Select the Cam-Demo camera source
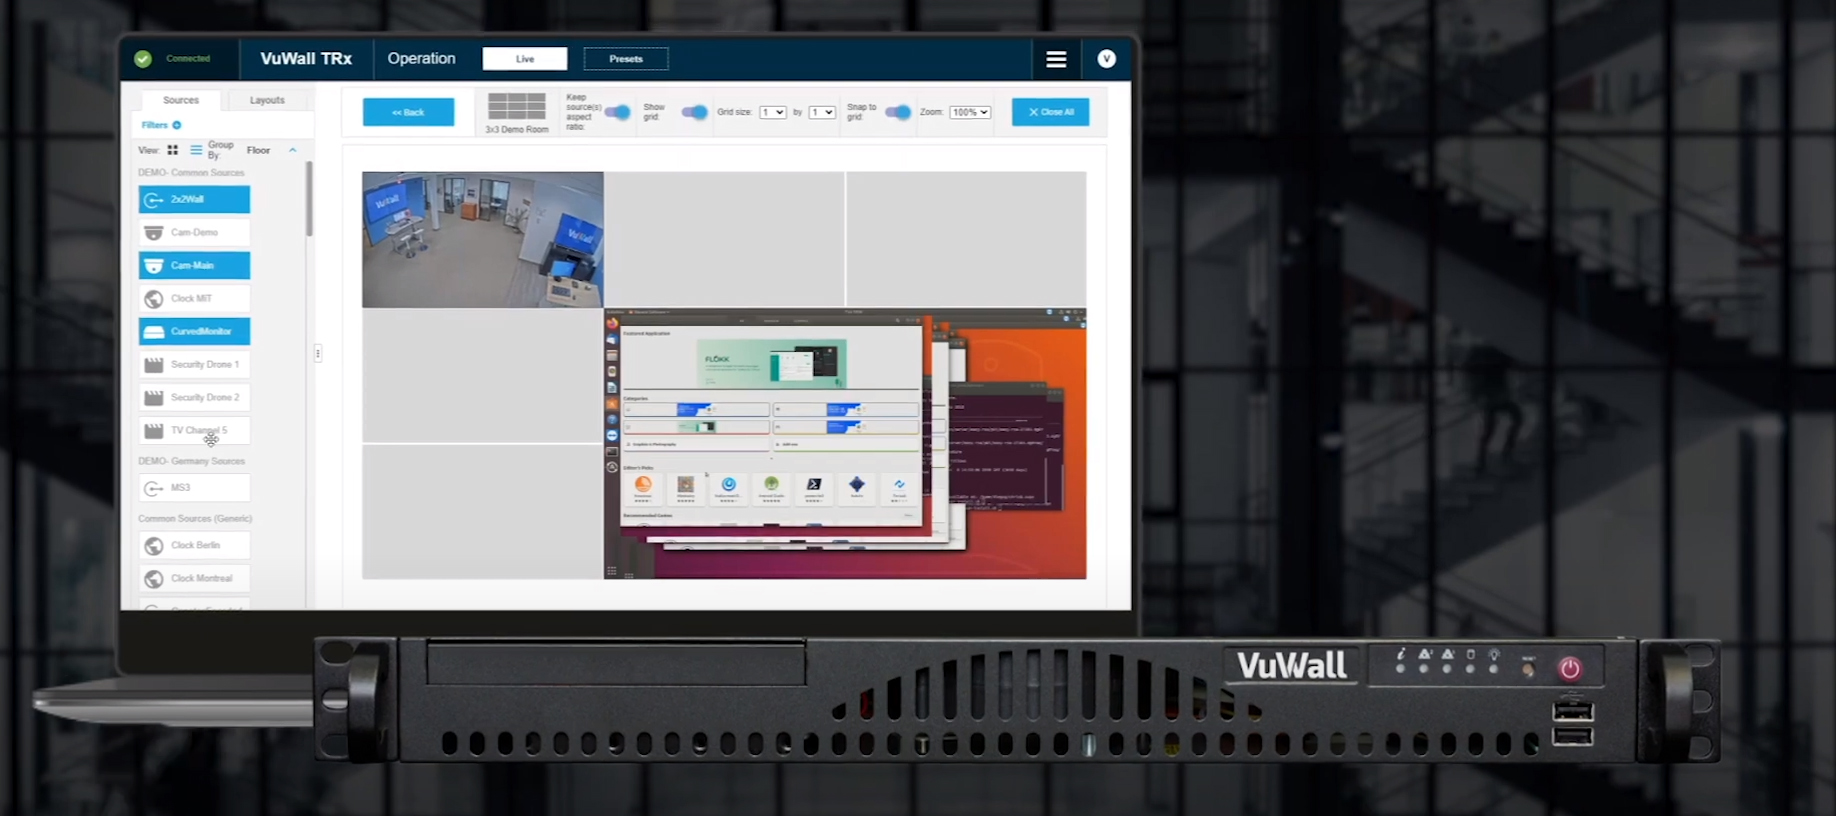Viewport: 1836px width, 816px height. [194, 232]
